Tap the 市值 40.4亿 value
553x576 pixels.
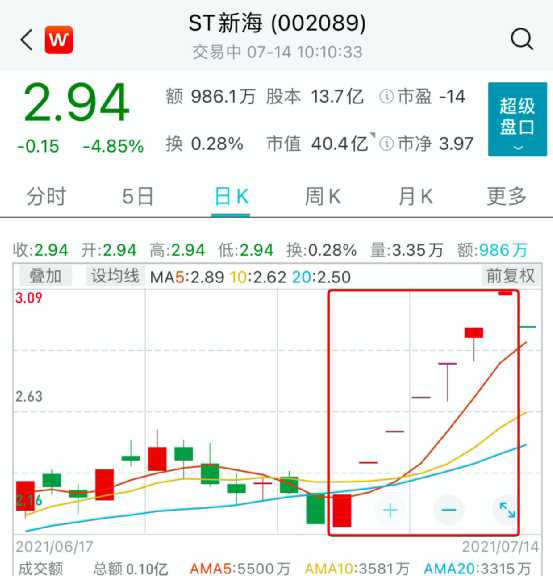pos(317,144)
